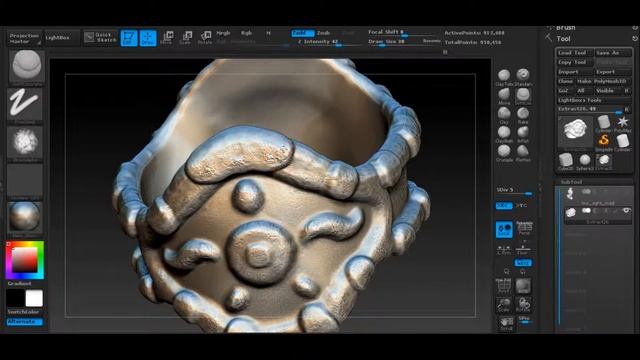Select the Inflat brush
Viewport: 640px width, 360px height.
[x=523, y=134]
